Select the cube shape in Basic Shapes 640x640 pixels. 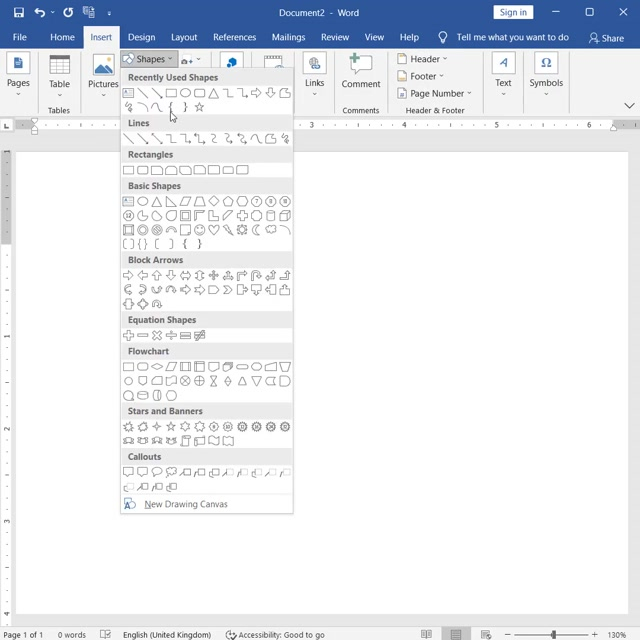tap(286, 216)
